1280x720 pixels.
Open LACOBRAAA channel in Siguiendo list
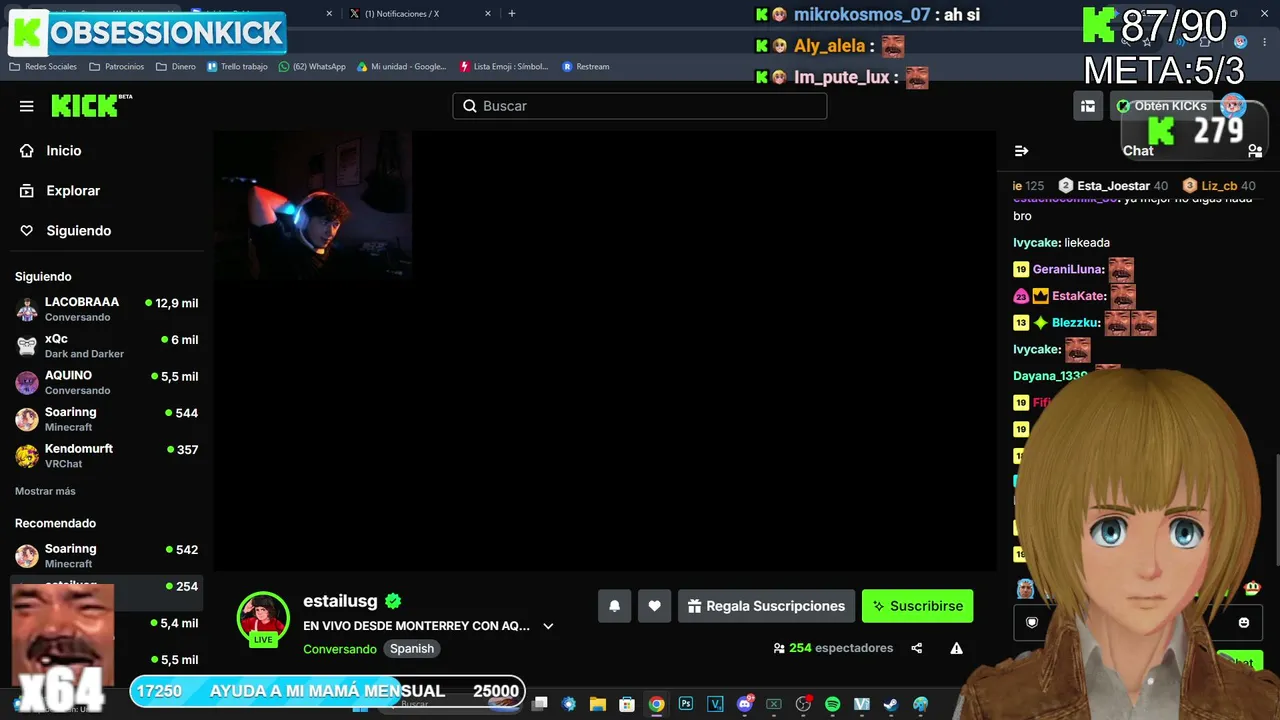106,309
